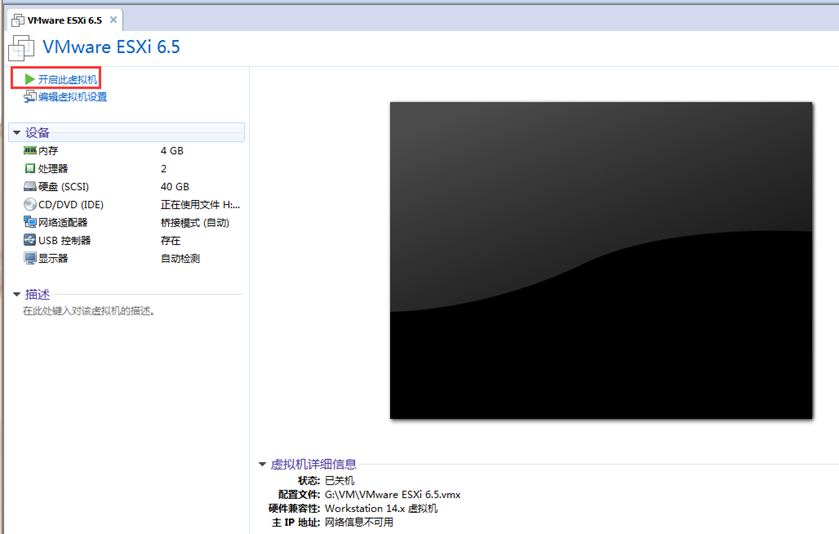Click the 描述 section heading text
This screenshot has width=839, height=534.
pyautogui.click(x=37, y=294)
